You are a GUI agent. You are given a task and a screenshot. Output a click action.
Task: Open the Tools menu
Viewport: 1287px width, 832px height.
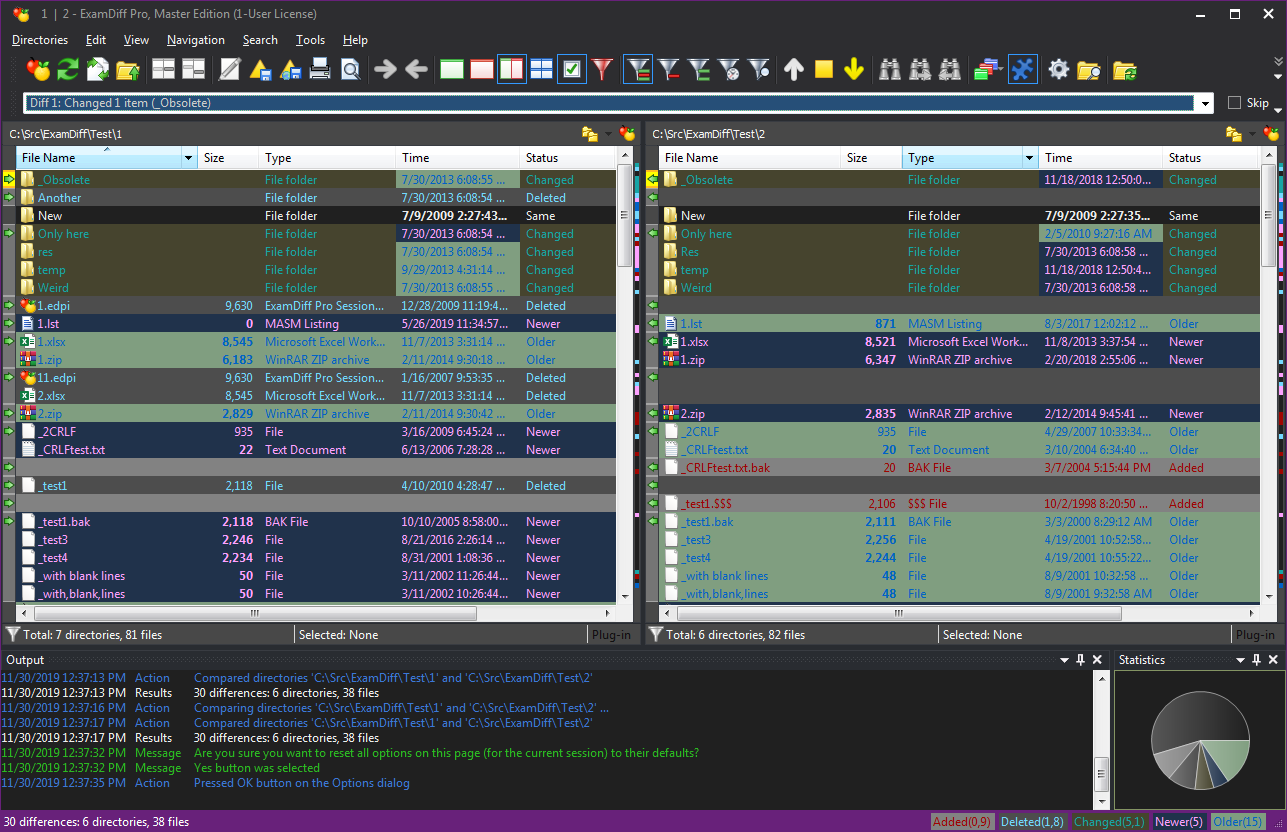coord(310,40)
